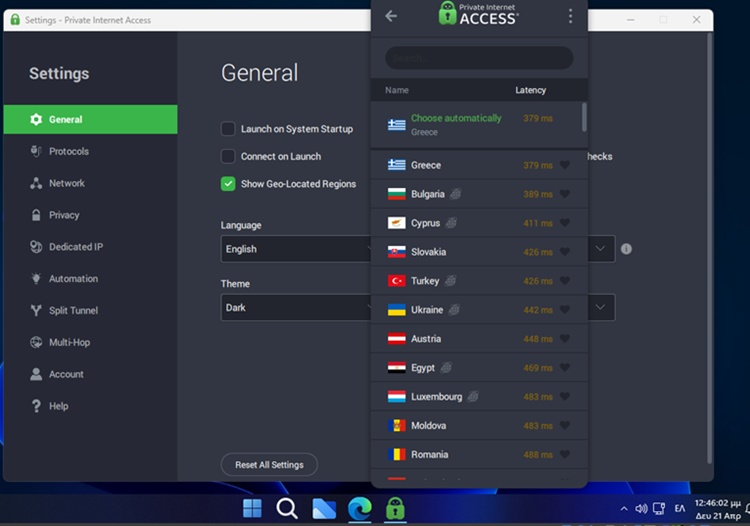Click the Settings window scrollbar
The width and height of the screenshot is (750, 526).
pyautogui.click(x=709, y=248)
